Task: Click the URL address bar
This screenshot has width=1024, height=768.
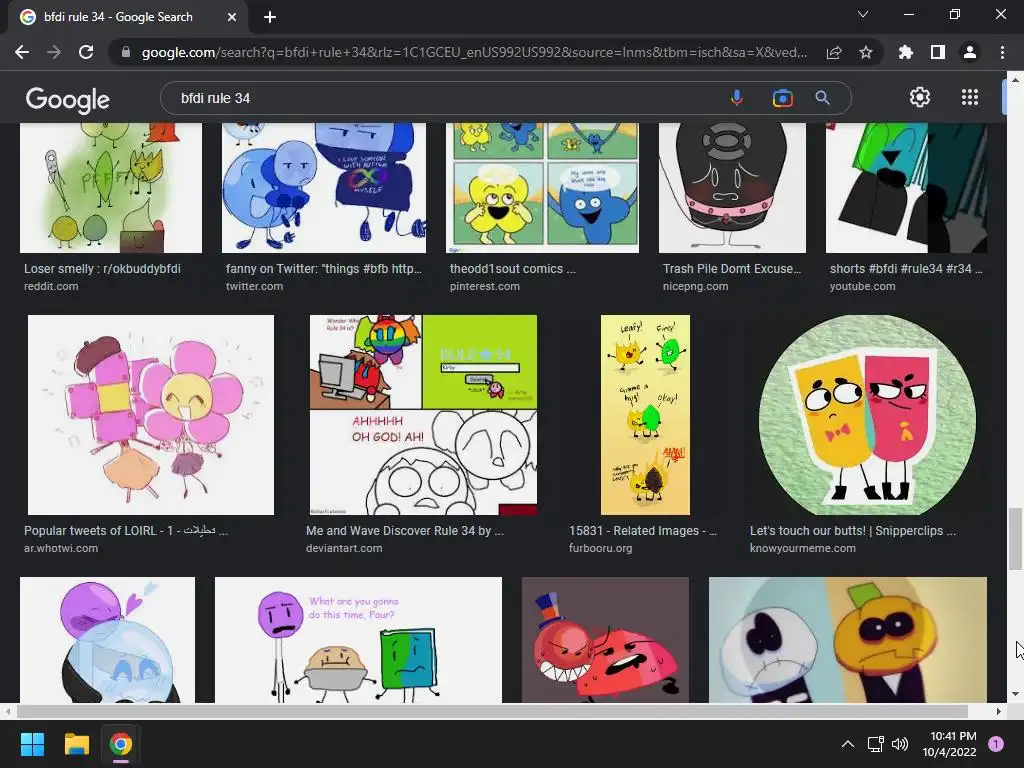Action: point(474,52)
